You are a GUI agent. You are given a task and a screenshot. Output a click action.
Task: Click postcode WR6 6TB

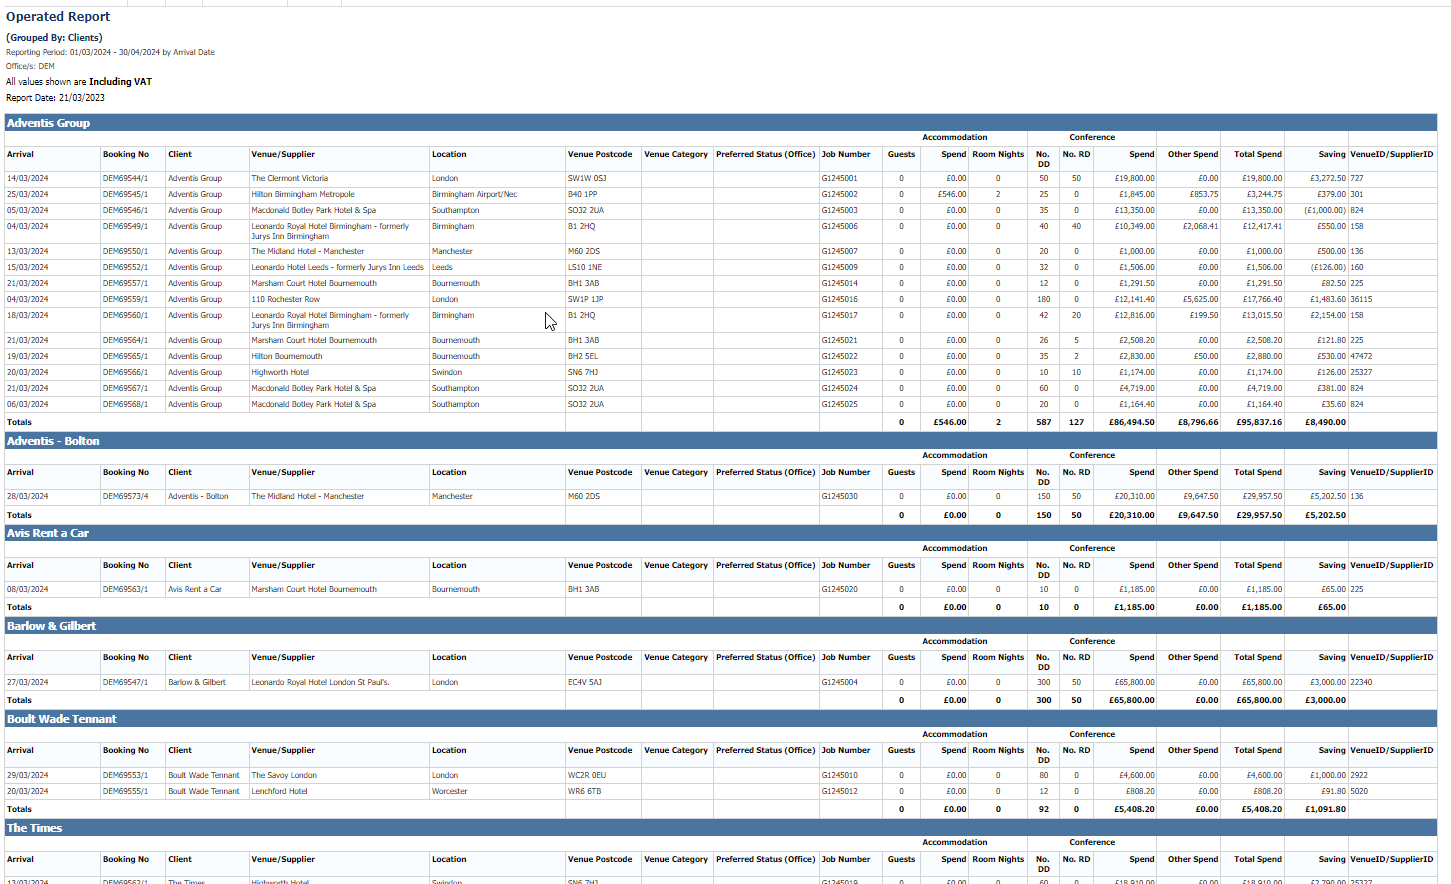[x=584, y=791]
